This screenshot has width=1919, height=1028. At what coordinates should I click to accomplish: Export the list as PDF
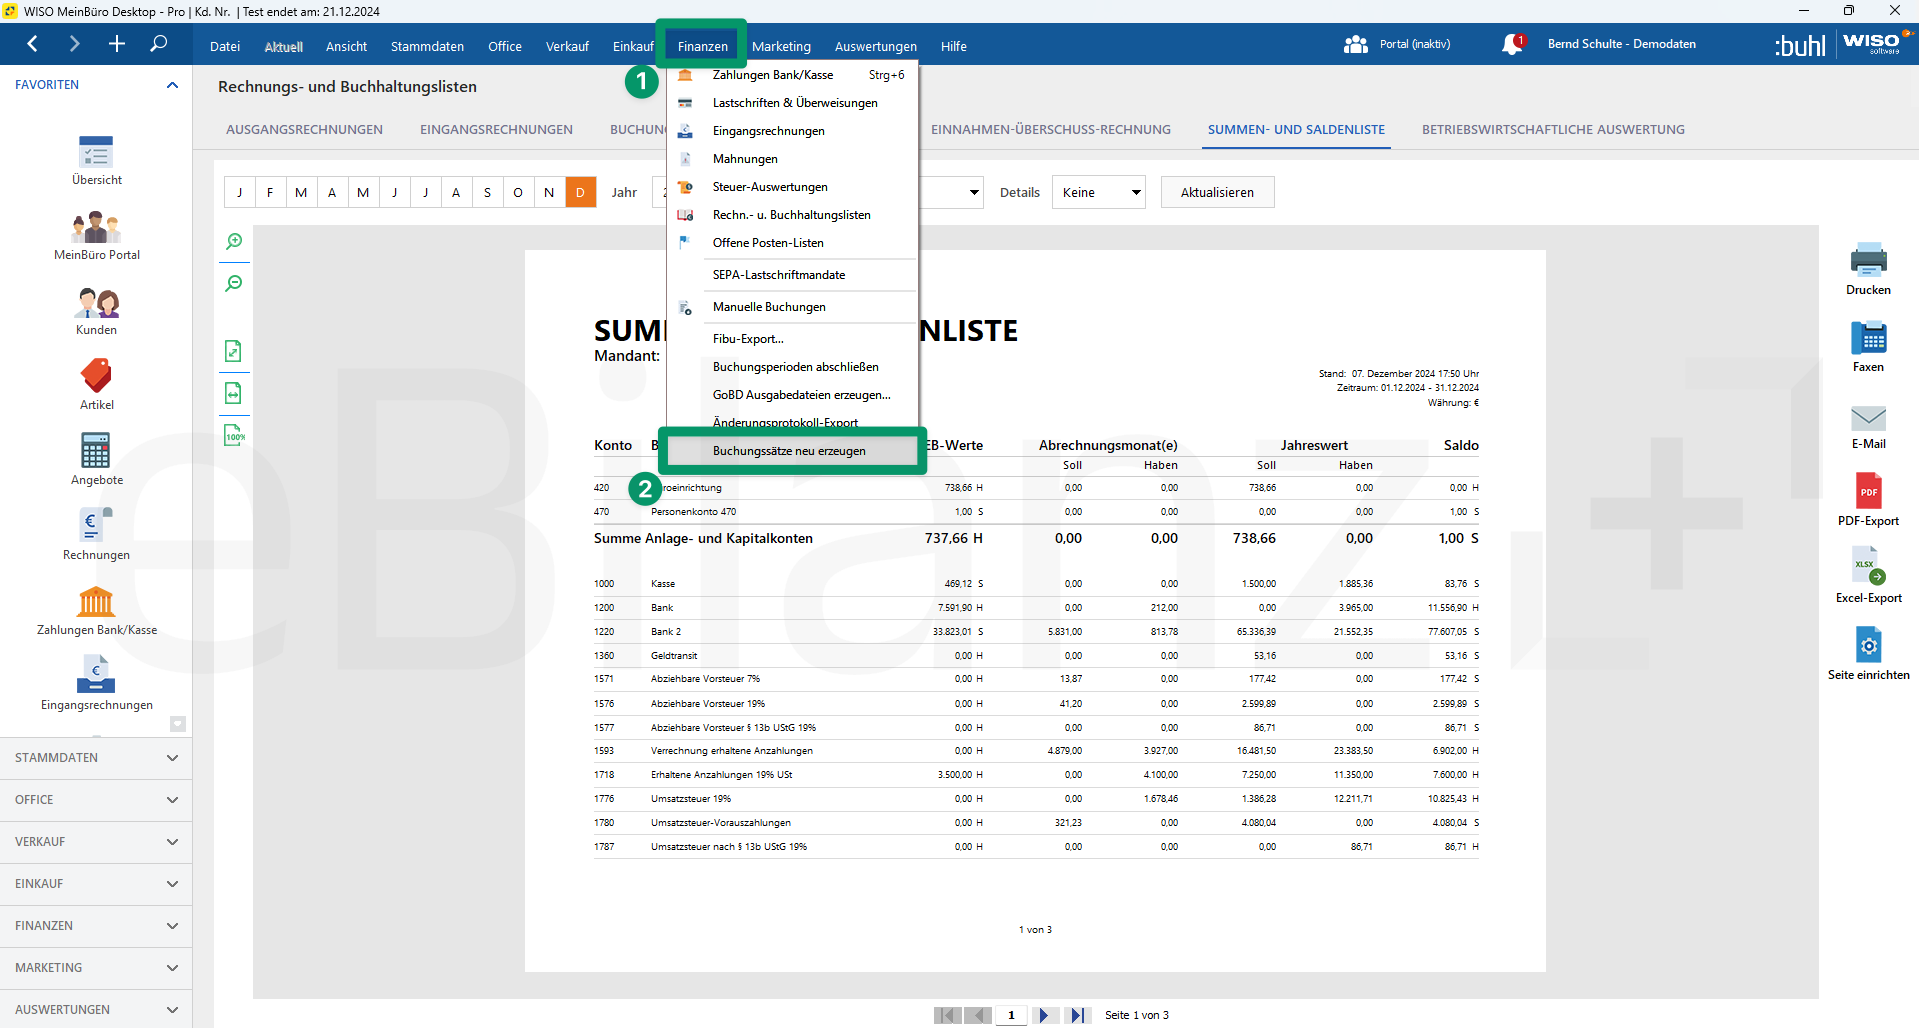pos(1868,500)
